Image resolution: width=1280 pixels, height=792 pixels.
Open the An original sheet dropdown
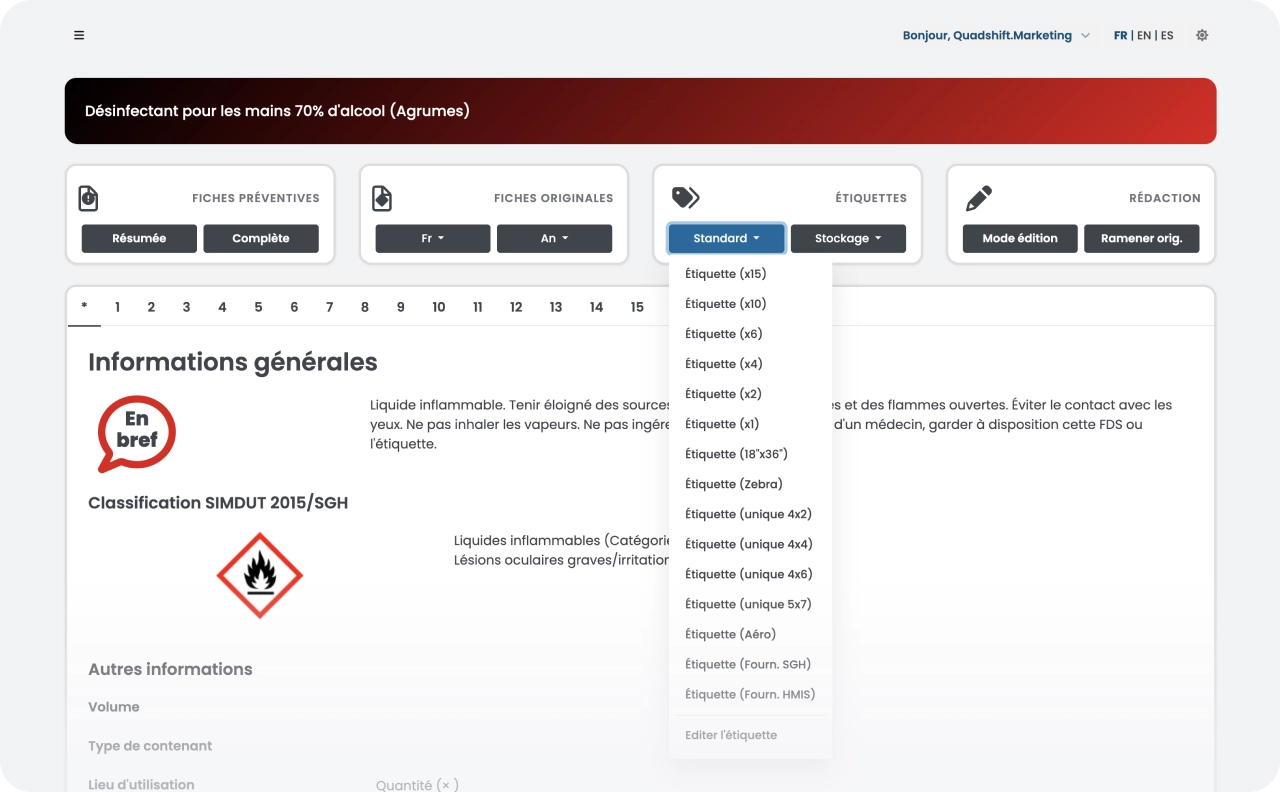click(x=554, y=239)
